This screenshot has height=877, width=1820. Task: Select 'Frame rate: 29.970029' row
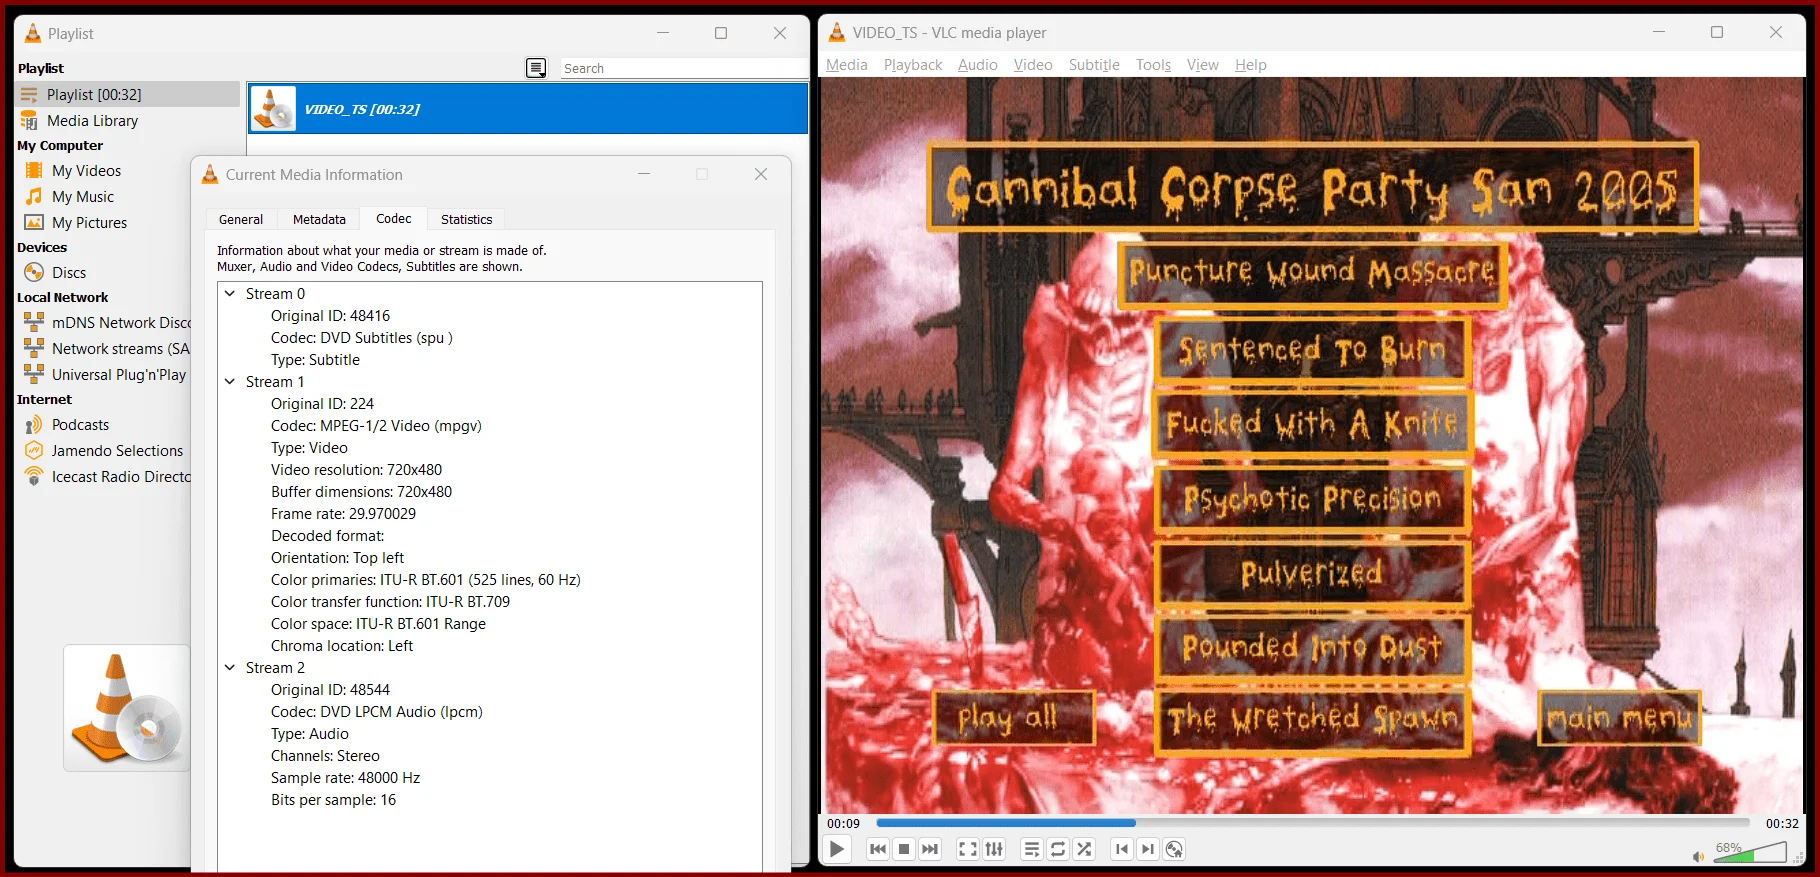click(343, 514)
